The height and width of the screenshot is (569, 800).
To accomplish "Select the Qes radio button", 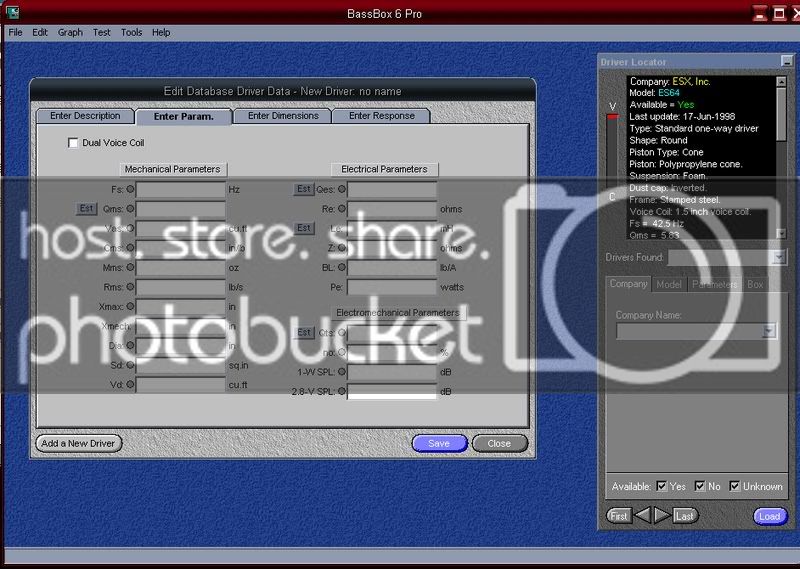I will pyautogui.click(x=342, y=189).
